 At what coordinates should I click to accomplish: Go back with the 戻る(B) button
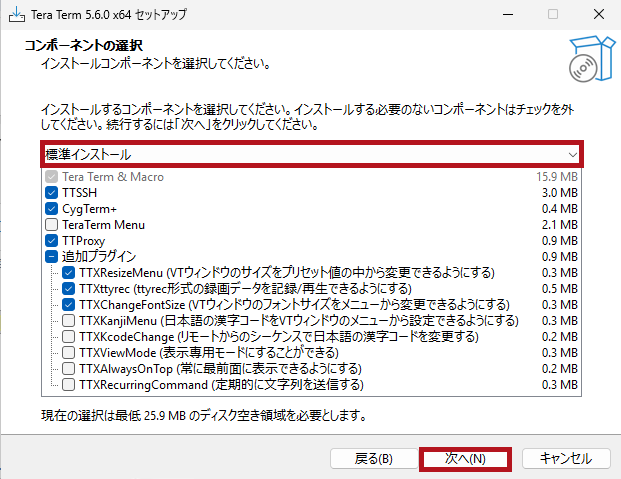pyautogui.click(x=373, y=458)
